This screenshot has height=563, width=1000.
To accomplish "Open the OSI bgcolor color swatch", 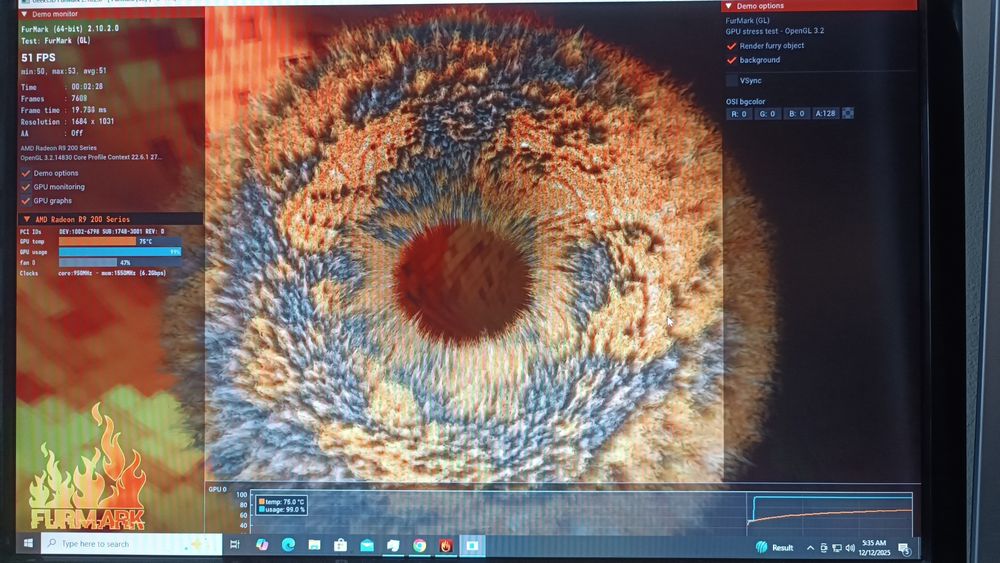I will tap(848, 113).
